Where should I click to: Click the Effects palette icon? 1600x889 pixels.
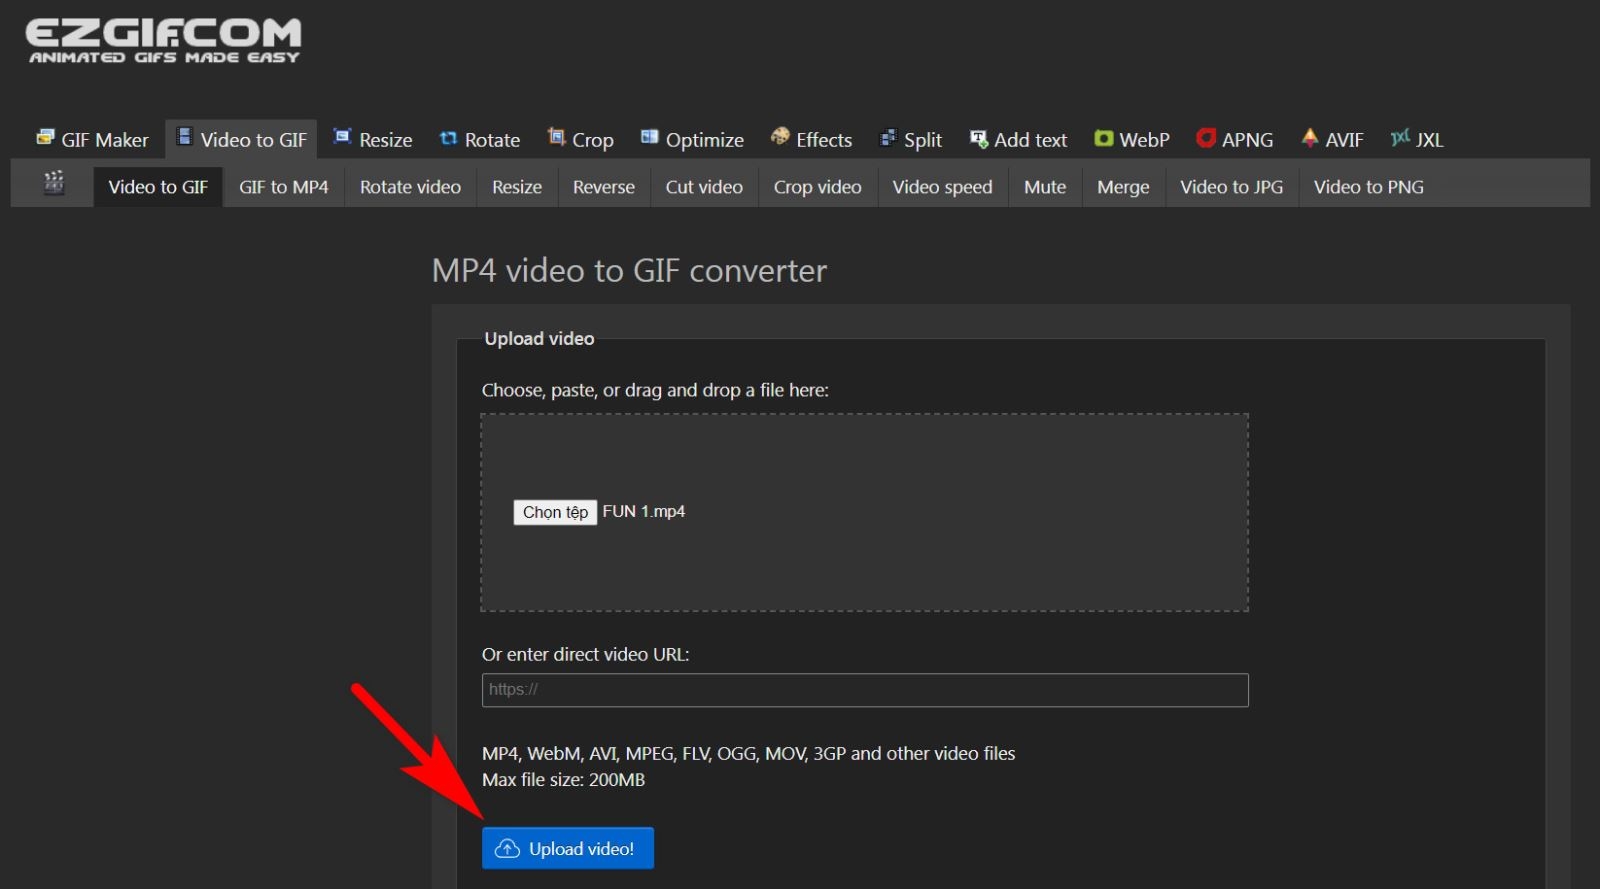point(780,138)
